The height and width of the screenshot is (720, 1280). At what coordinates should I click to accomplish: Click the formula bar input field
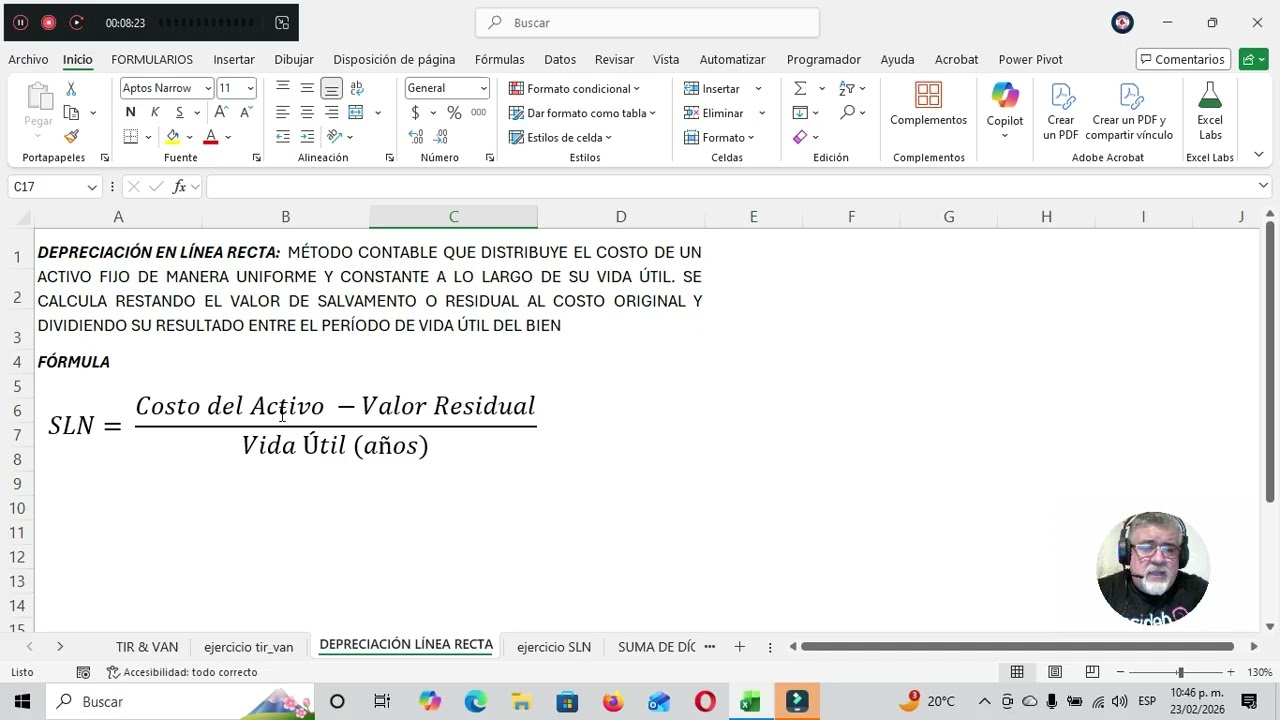click(x=730, y=186)
